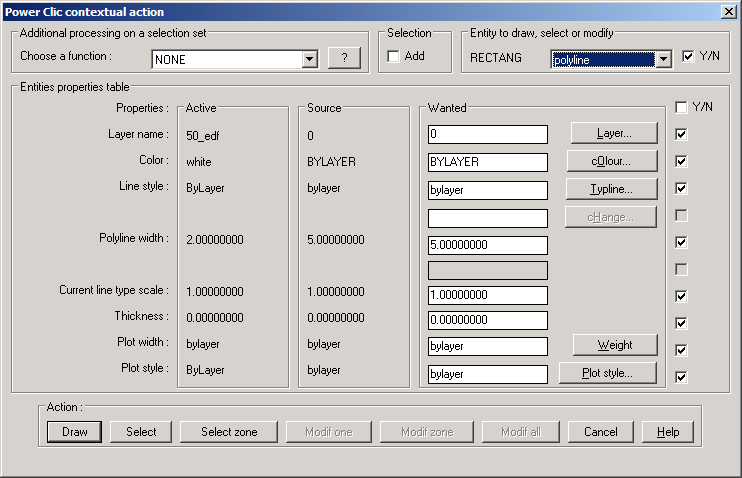Uncheck the Polyline width row checkbox
742x478 pixels.
pos(681,242)
